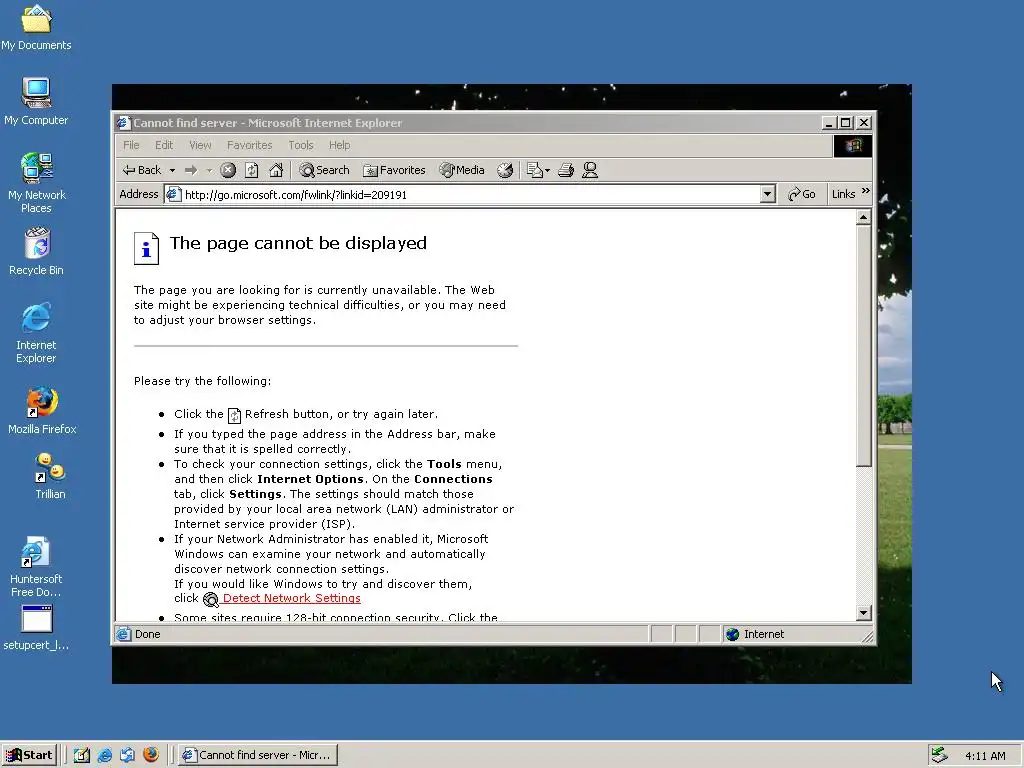This screenshot has width=1024, height=768.
Task: Click the scrollbar down arrow
Action: click(x=863, y=613)
